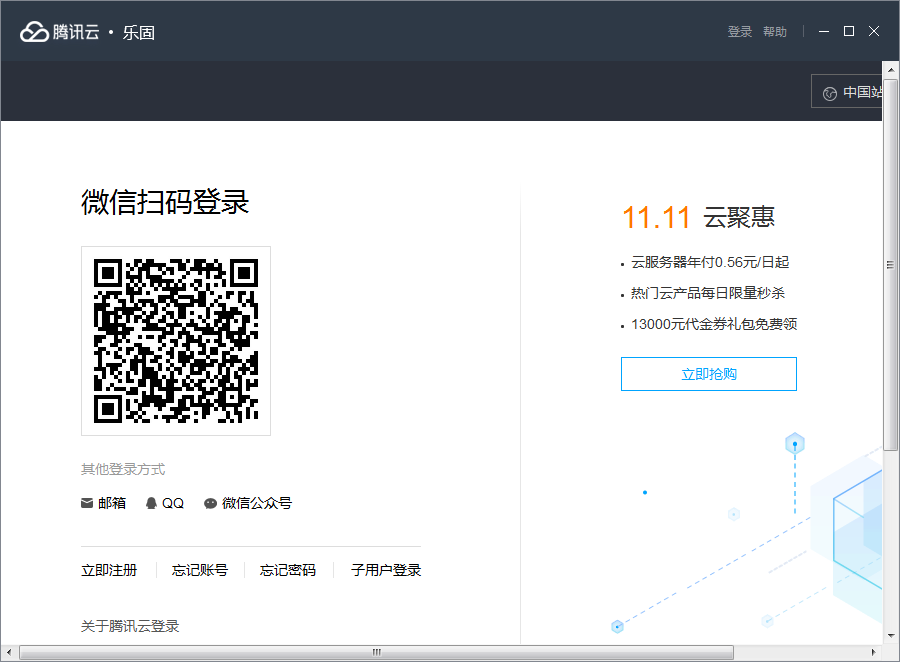The height and width of the screenshot is (662, 900).
Task: Open the 忘记密码 link
Action: 288,570
